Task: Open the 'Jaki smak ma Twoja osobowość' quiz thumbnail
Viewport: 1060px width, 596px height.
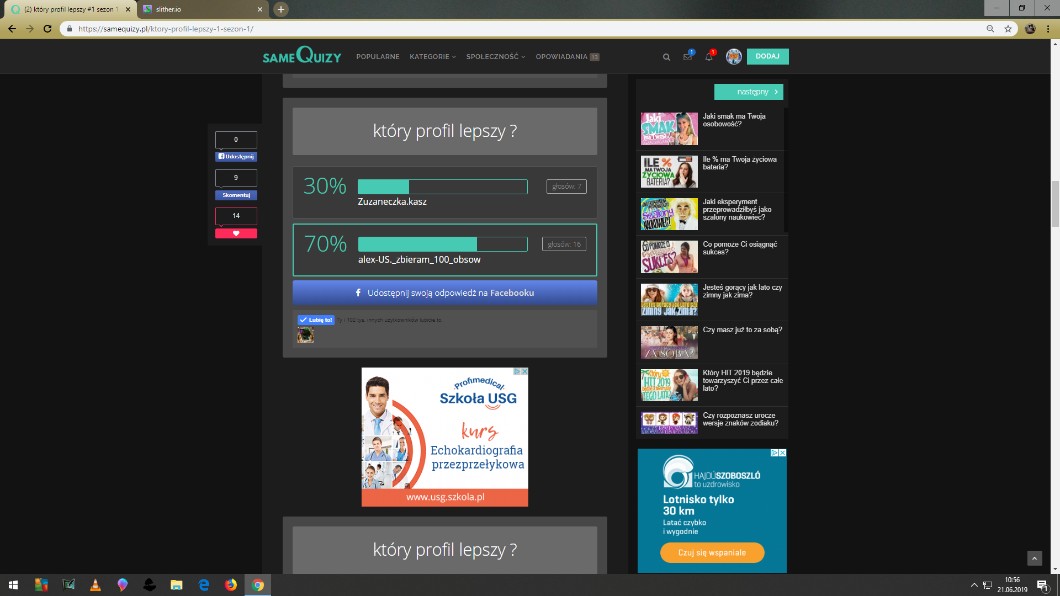Action: 669,129
